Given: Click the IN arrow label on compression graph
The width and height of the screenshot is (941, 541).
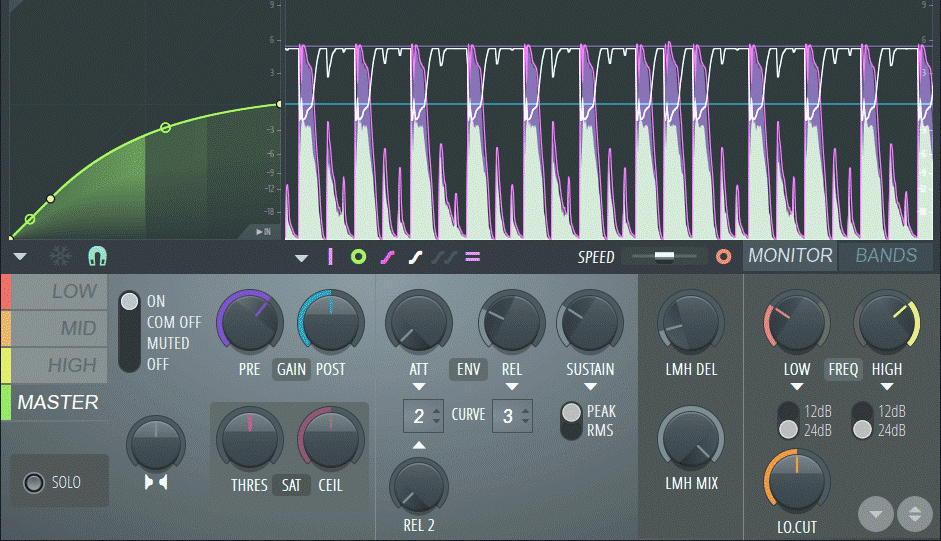Looking at the screenshot, I should pos(263,231).
